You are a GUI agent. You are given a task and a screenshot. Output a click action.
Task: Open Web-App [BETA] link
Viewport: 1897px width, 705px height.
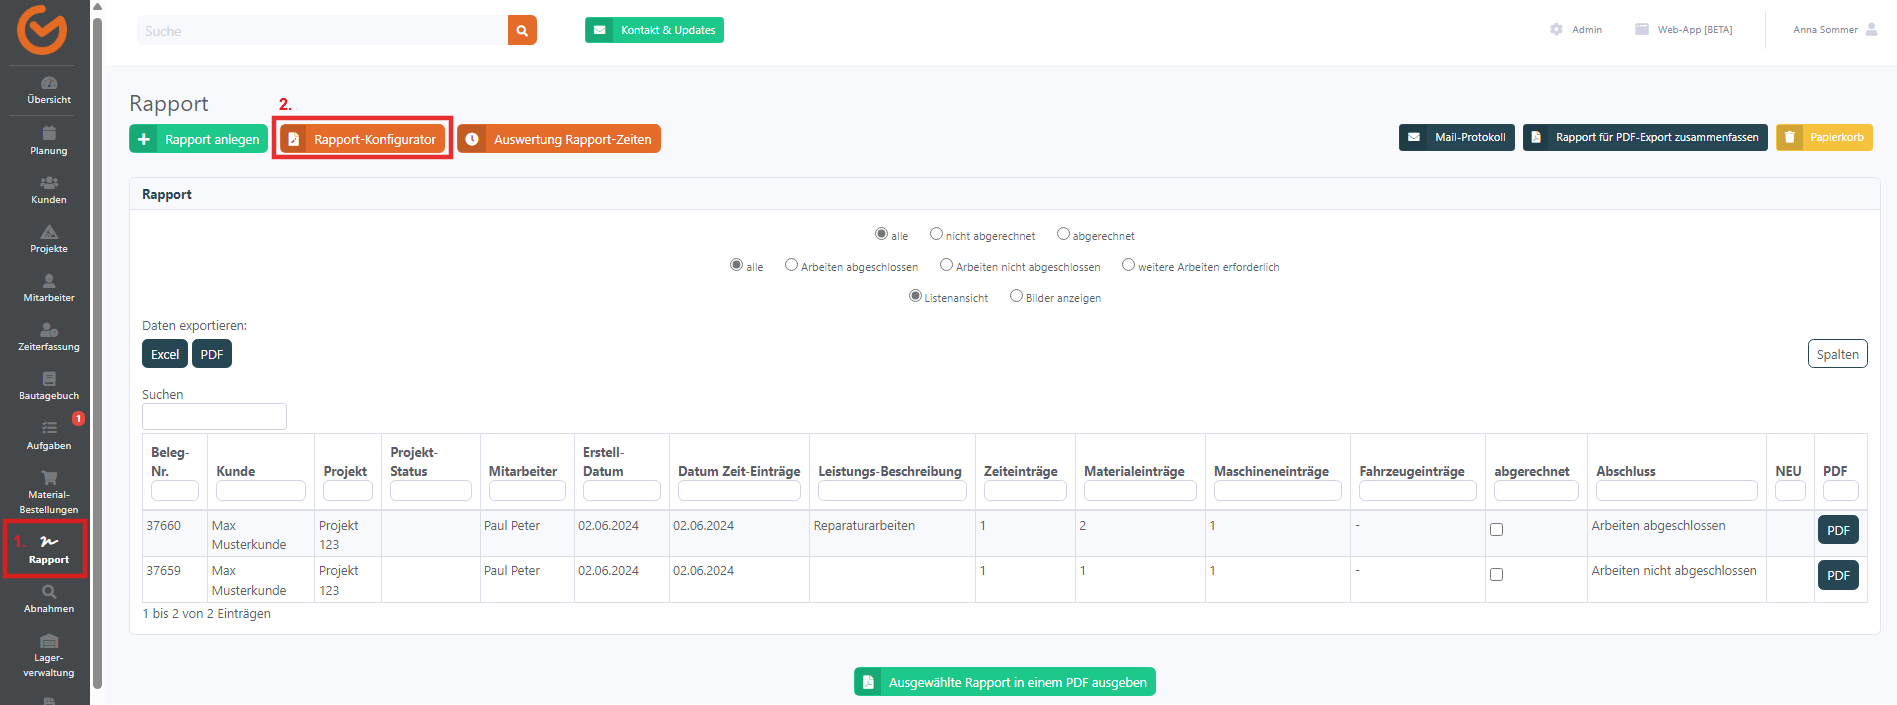1684,30
